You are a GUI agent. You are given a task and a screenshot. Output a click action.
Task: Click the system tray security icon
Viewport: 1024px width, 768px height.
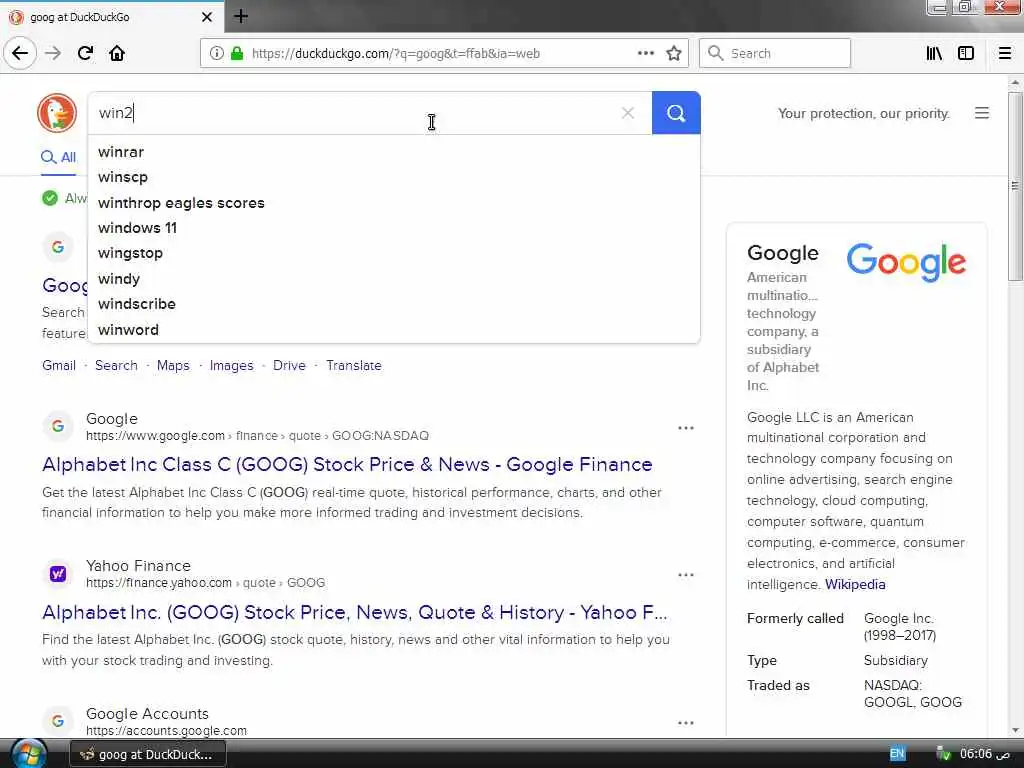pos(943,754)
